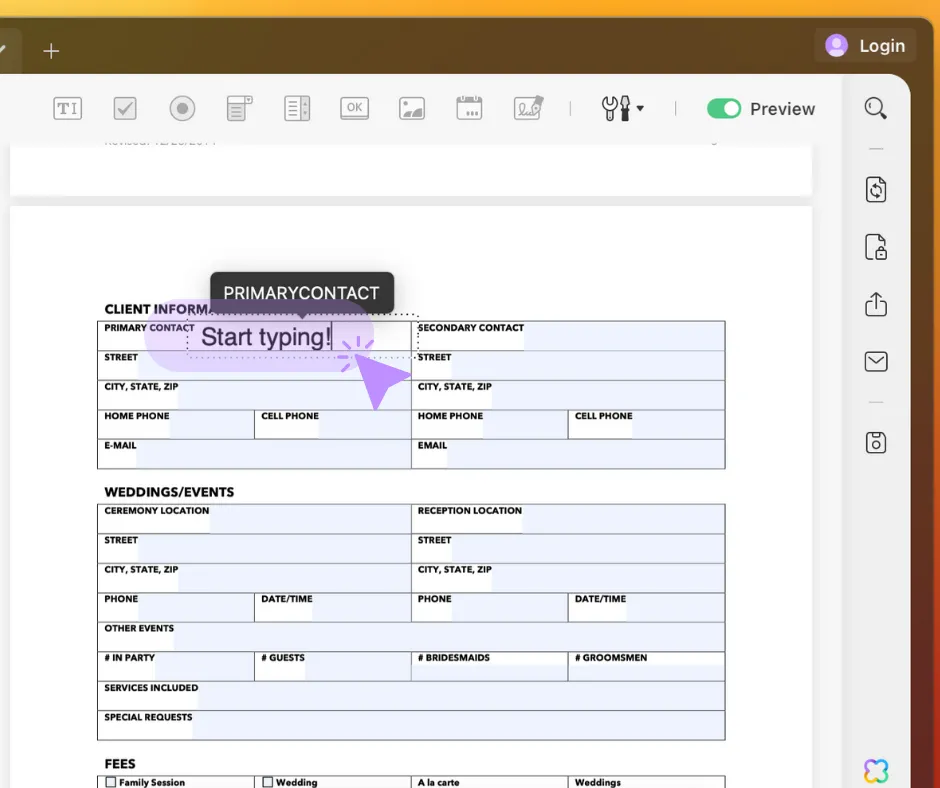The image size is (940, 788).
Task: Save the document via the sidebar save icon
Action: (875, 442)
